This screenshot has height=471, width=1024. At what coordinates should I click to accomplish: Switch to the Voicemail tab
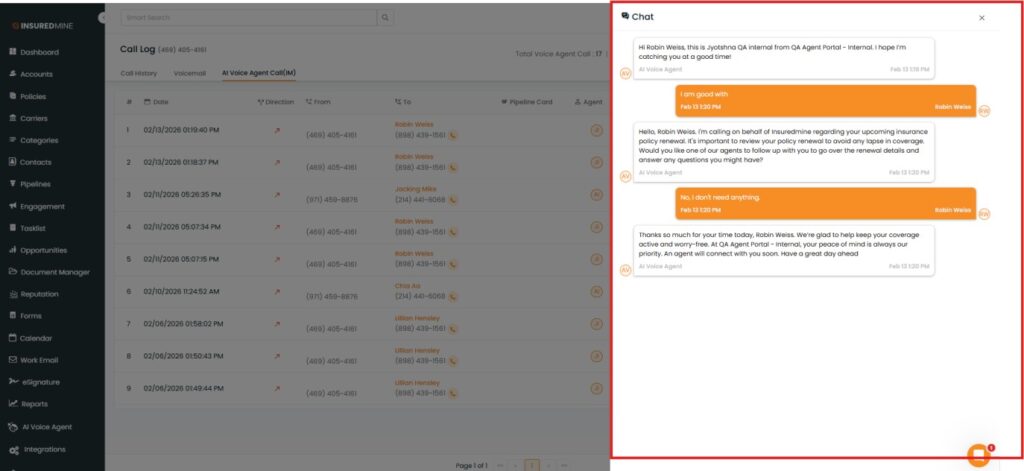click(189, 73)
